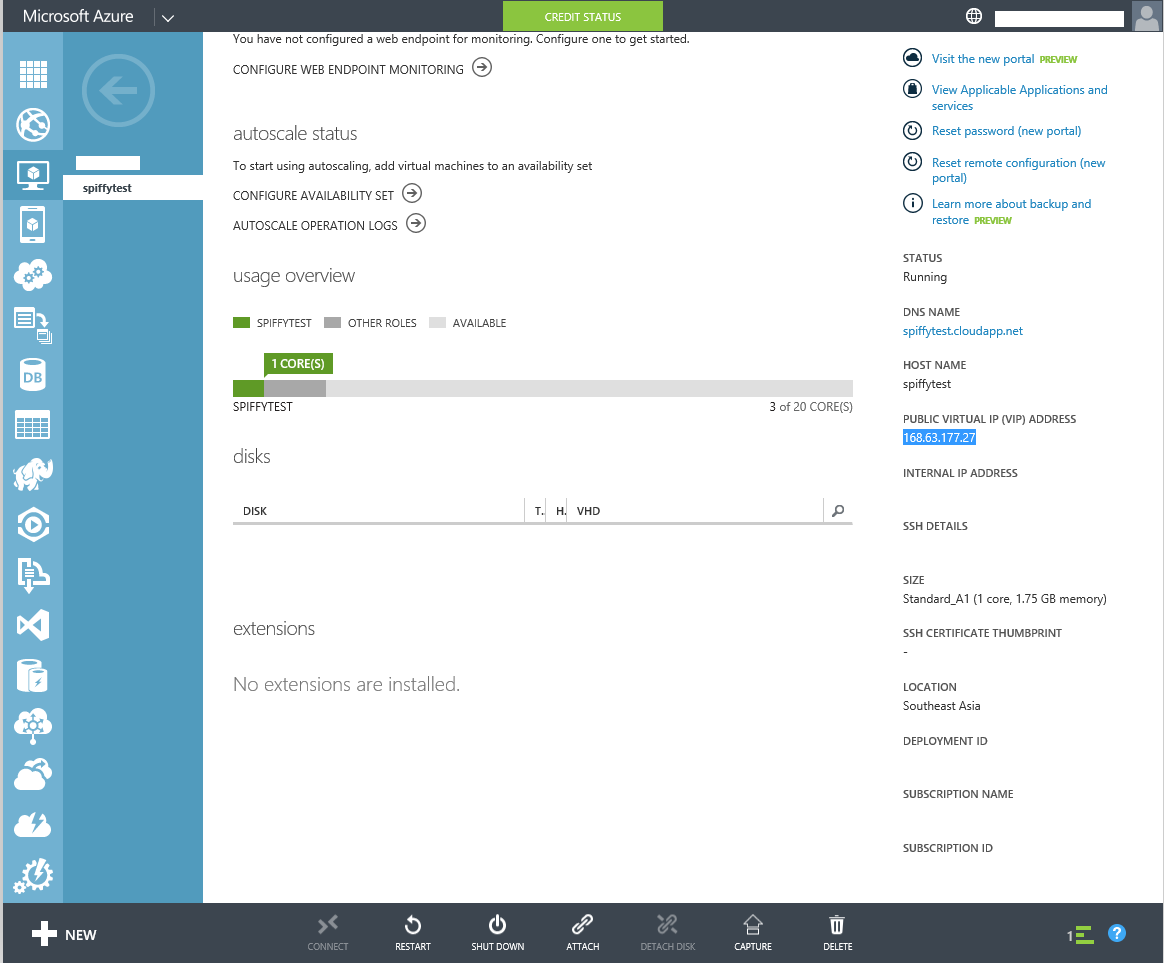
Task: Click the 1 CORE(S) usage label
Action: tap(298, 364)
